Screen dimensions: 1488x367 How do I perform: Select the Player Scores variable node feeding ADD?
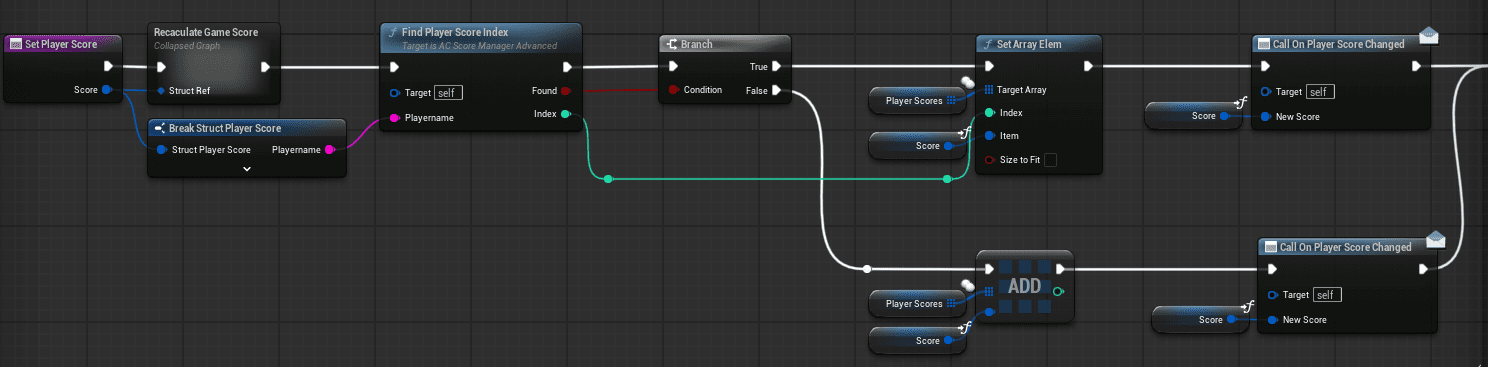[x=917, y=303]
